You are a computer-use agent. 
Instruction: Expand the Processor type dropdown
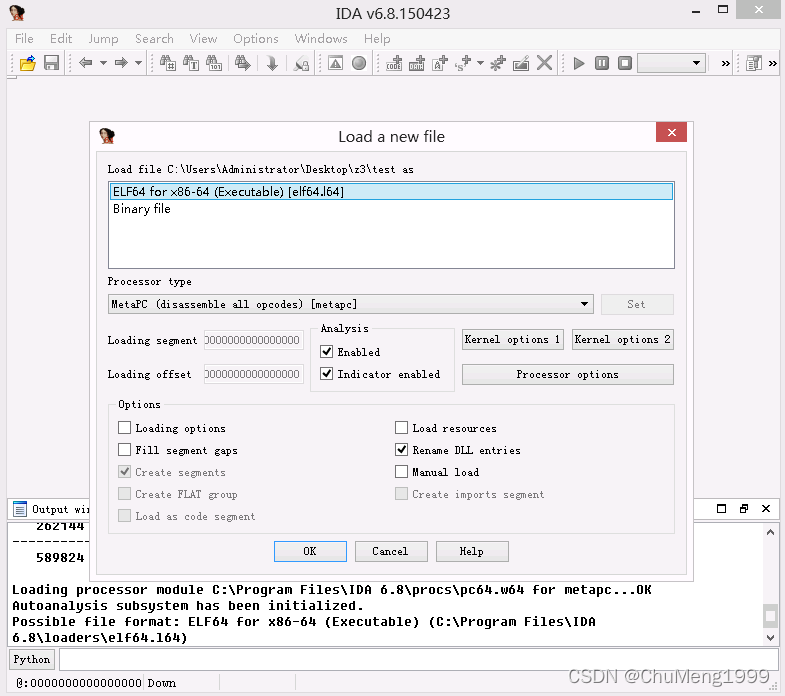click(x=584, y=304)
